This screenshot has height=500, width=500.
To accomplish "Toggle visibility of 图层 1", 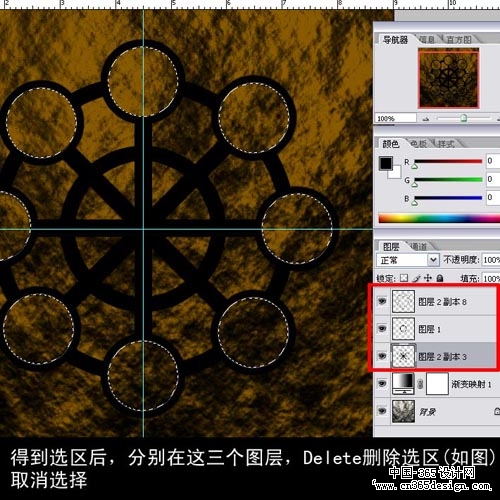I will coord(382,329).
